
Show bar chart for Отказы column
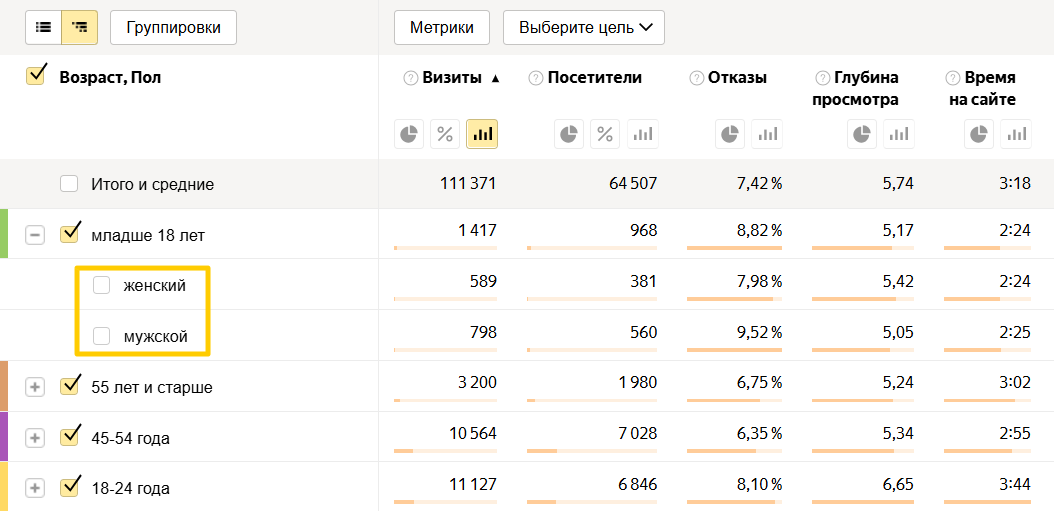pos(766,134)
